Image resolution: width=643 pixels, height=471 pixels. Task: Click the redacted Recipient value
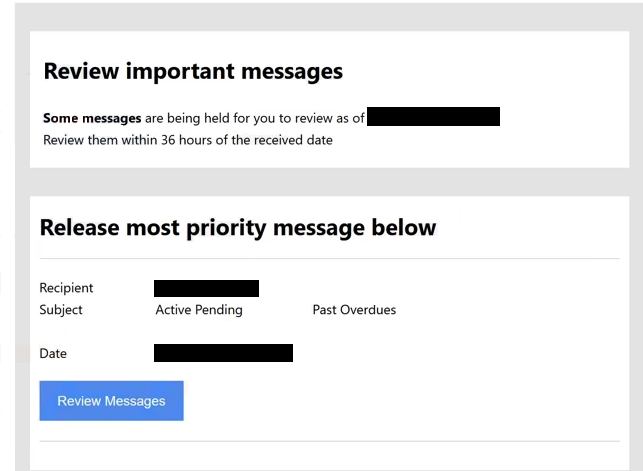coord(206,288)
